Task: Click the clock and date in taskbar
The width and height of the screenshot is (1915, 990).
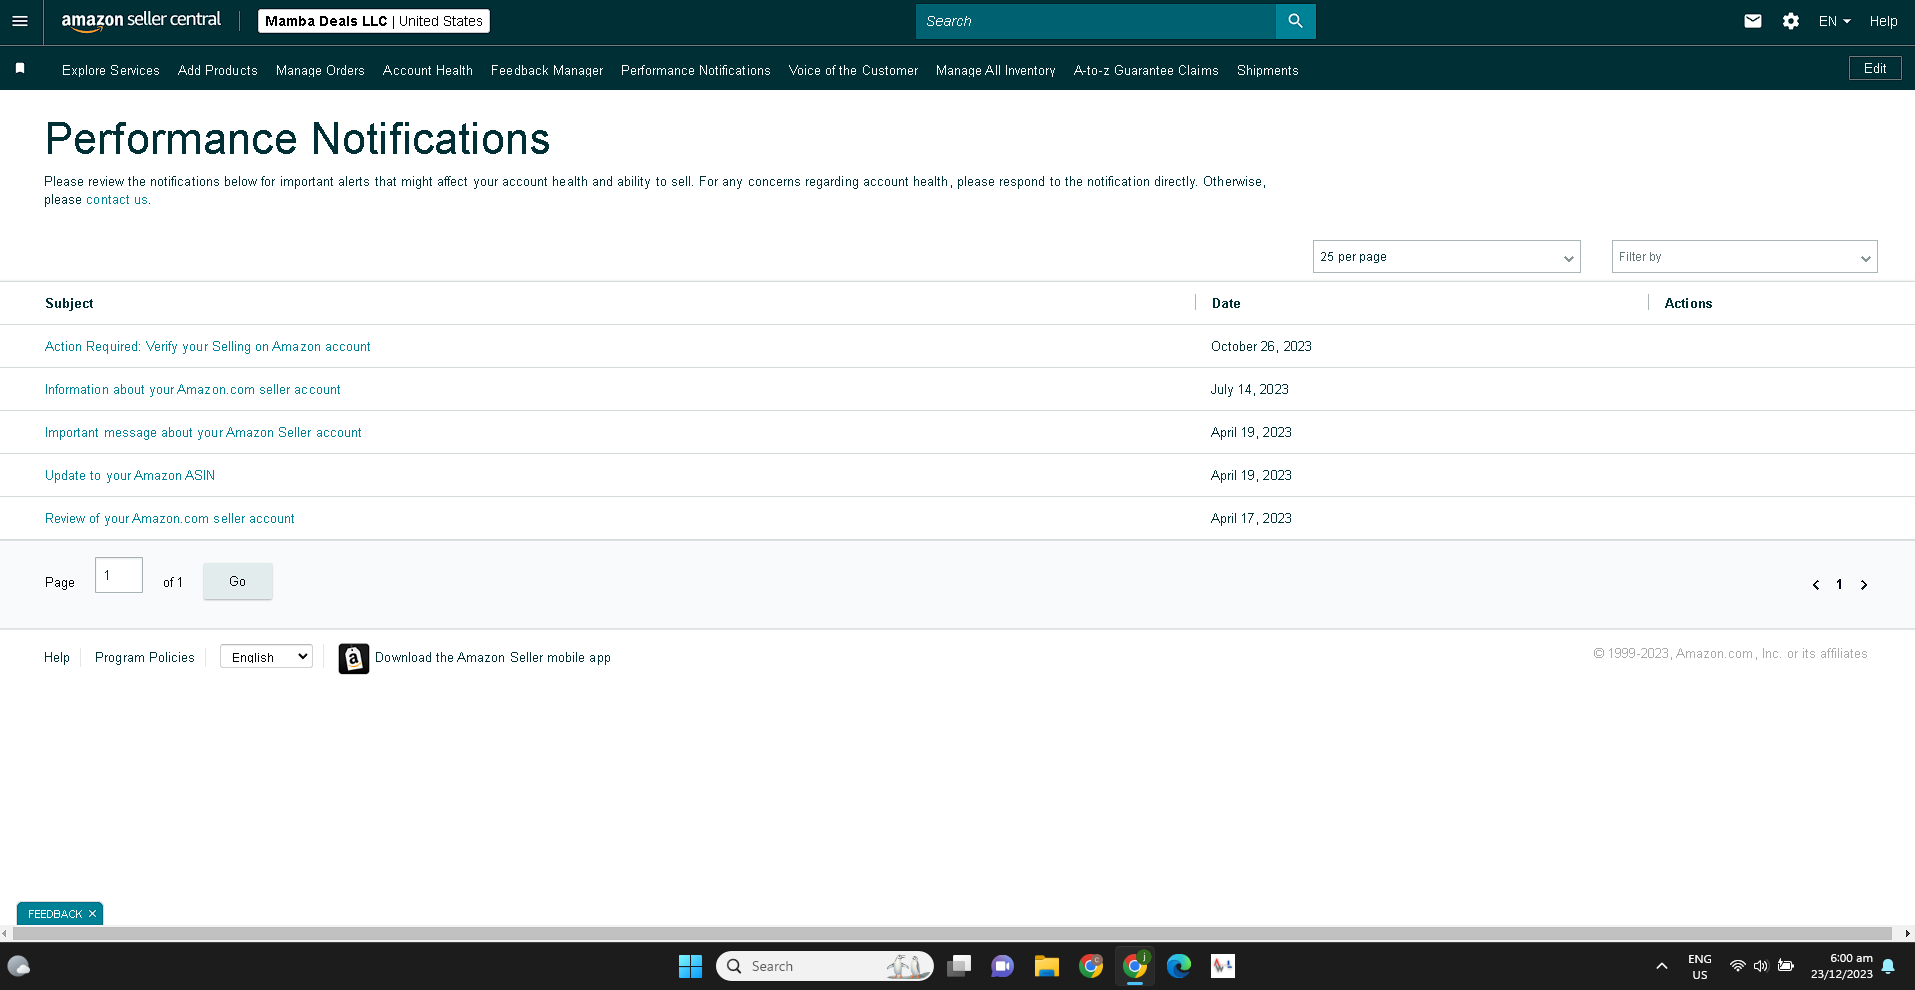Action: (1841, 966)
